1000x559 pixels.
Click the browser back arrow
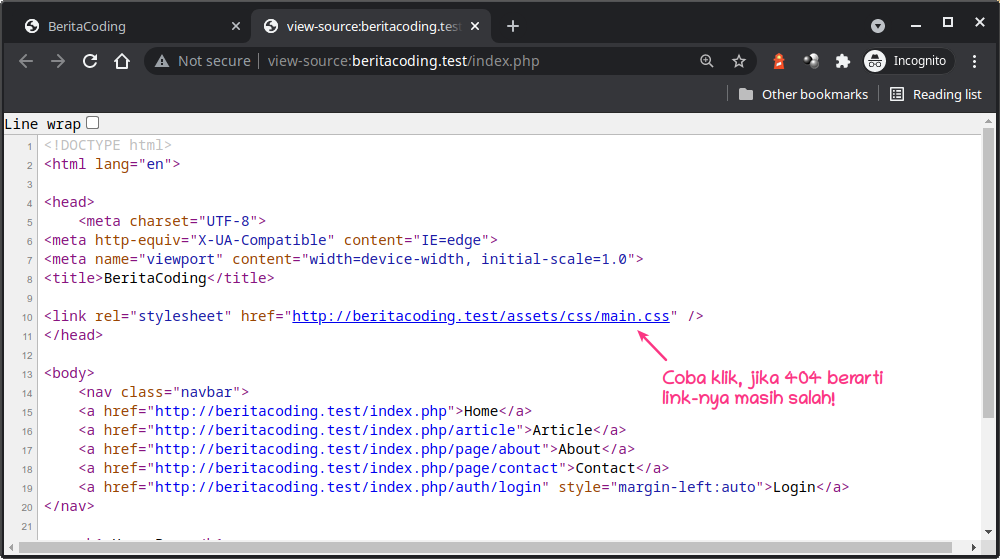(26, 61)
